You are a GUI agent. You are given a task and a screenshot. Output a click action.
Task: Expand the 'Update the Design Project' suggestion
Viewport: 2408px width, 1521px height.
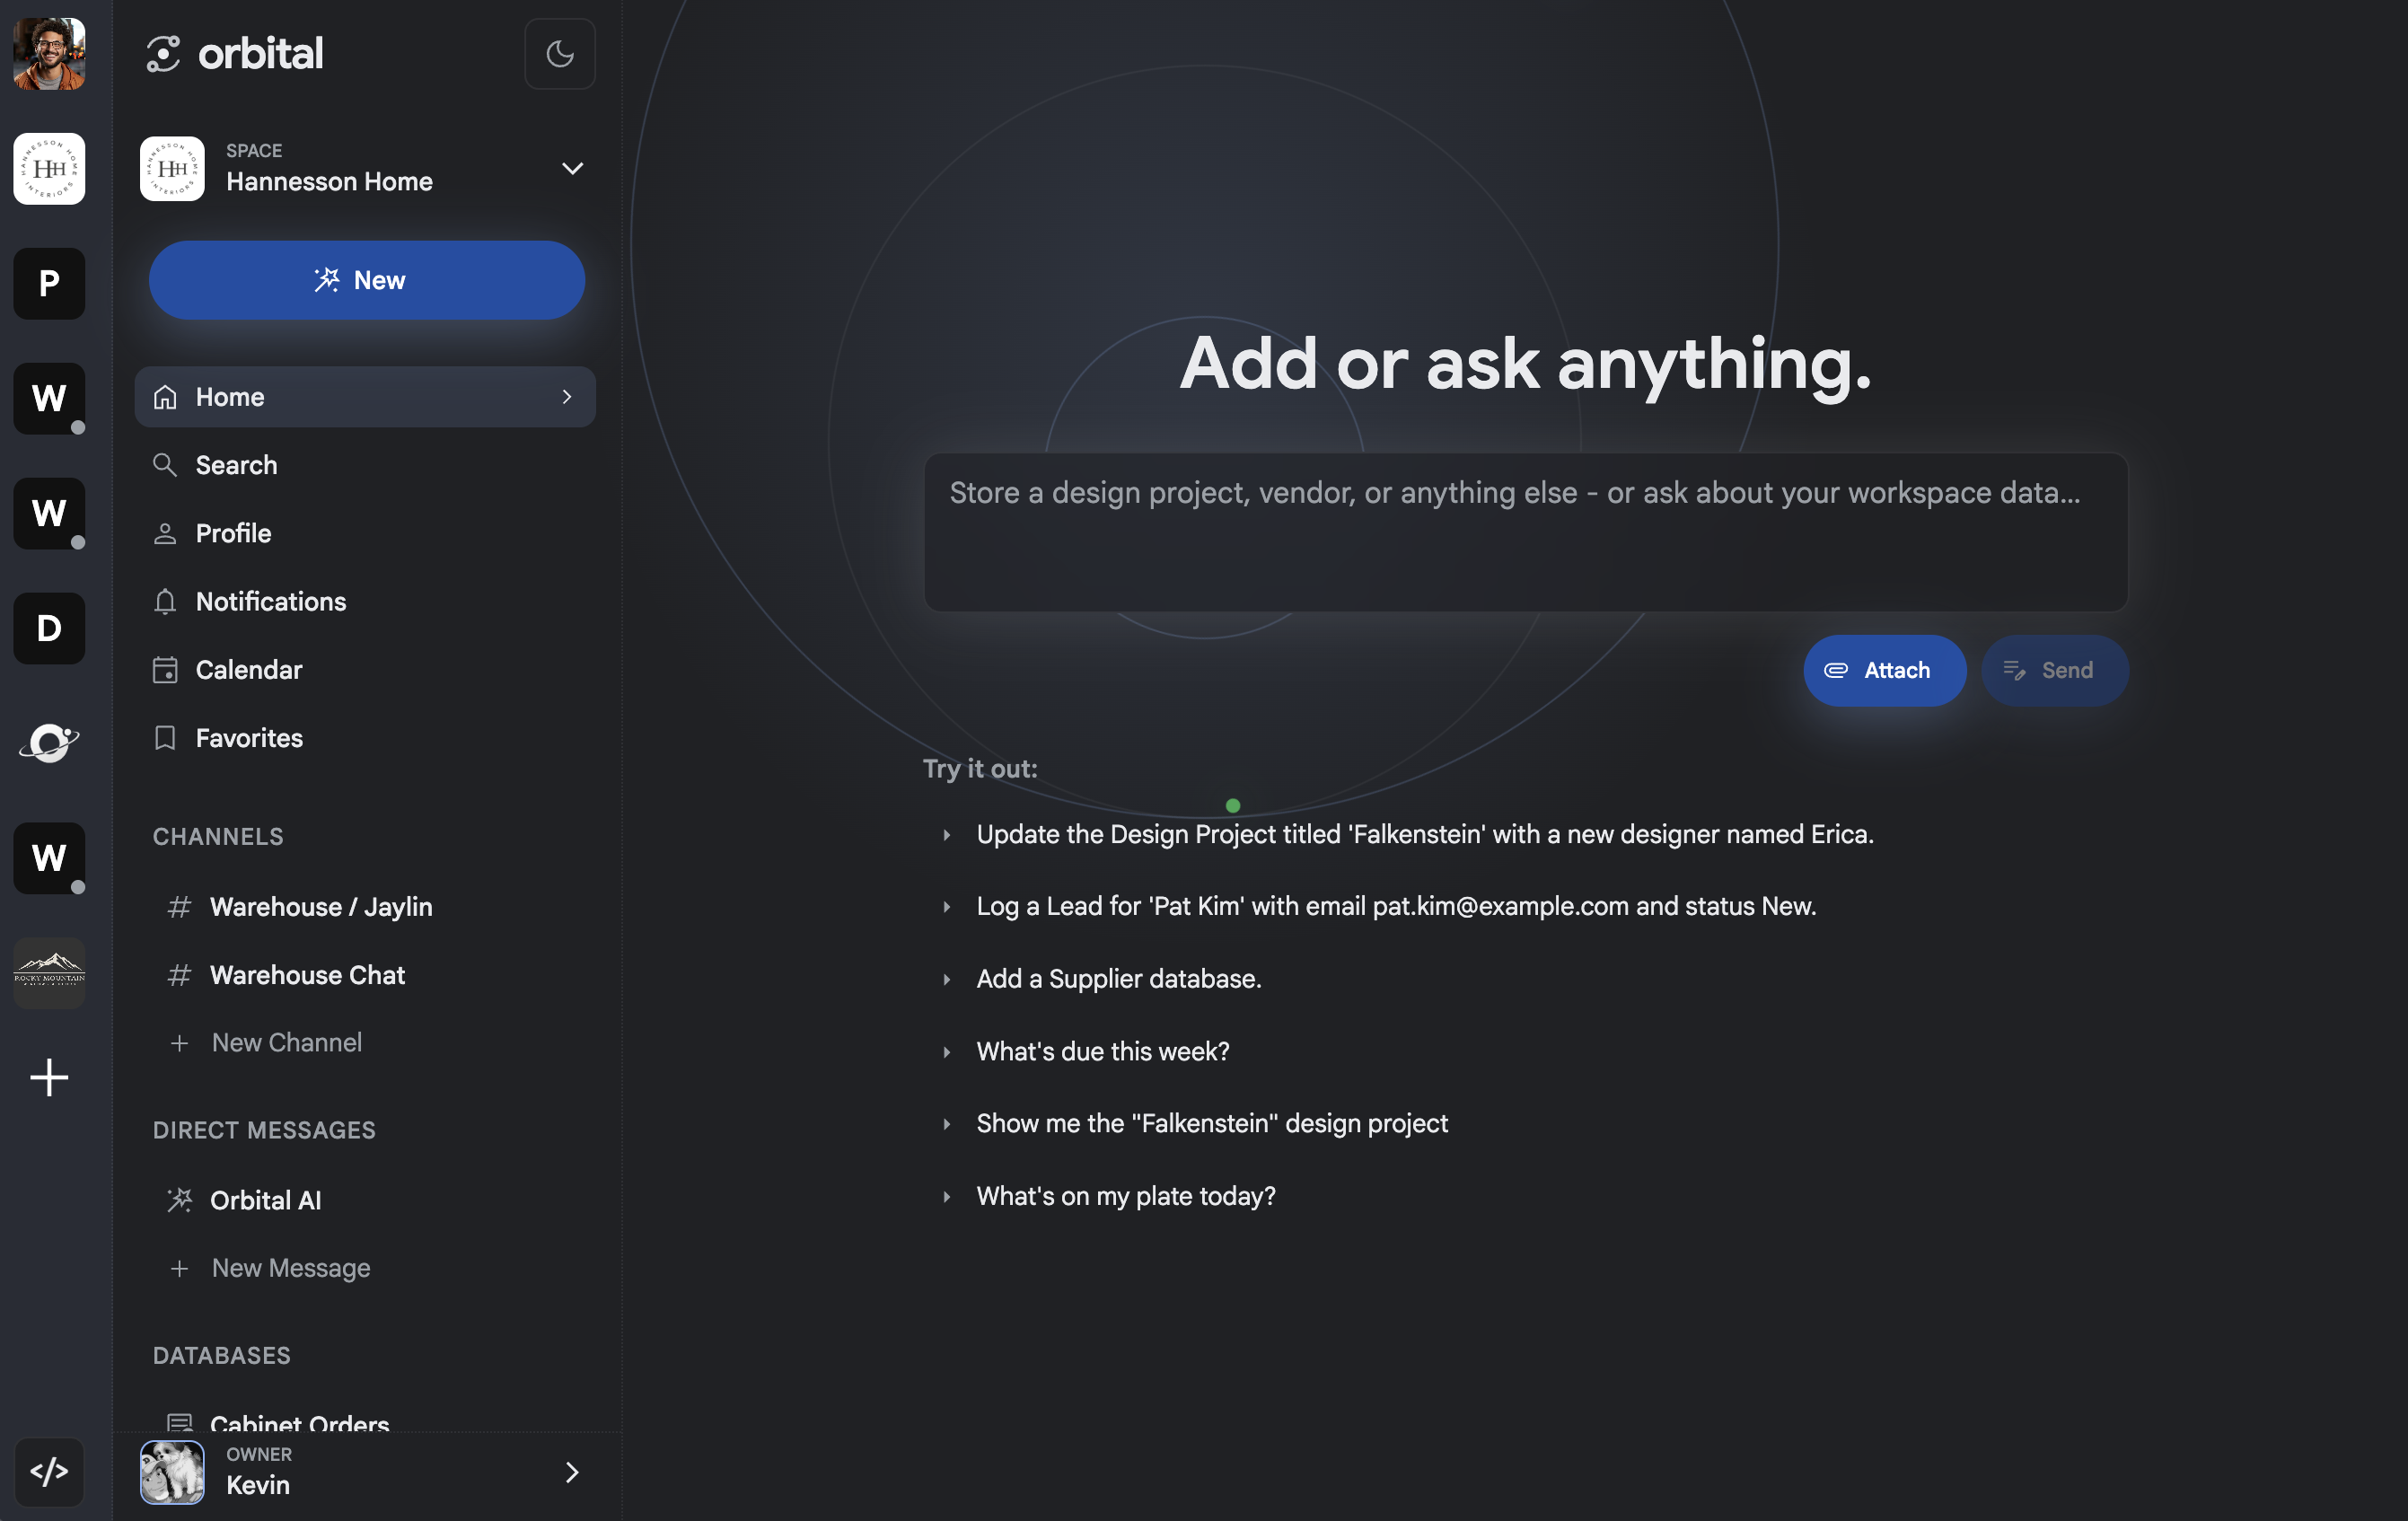[x=947, y=834]
